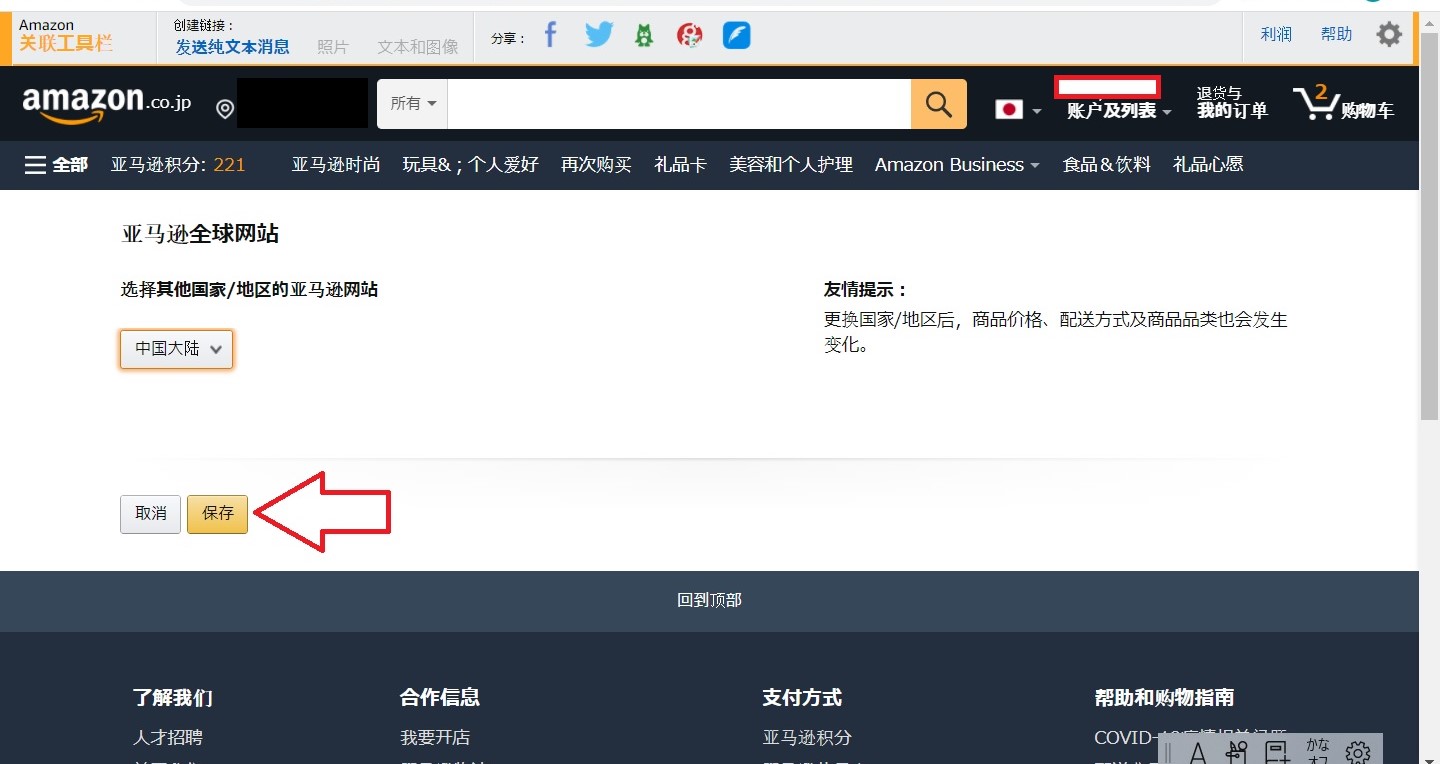Click the orange search magnifier button

[x=938, y=104]
